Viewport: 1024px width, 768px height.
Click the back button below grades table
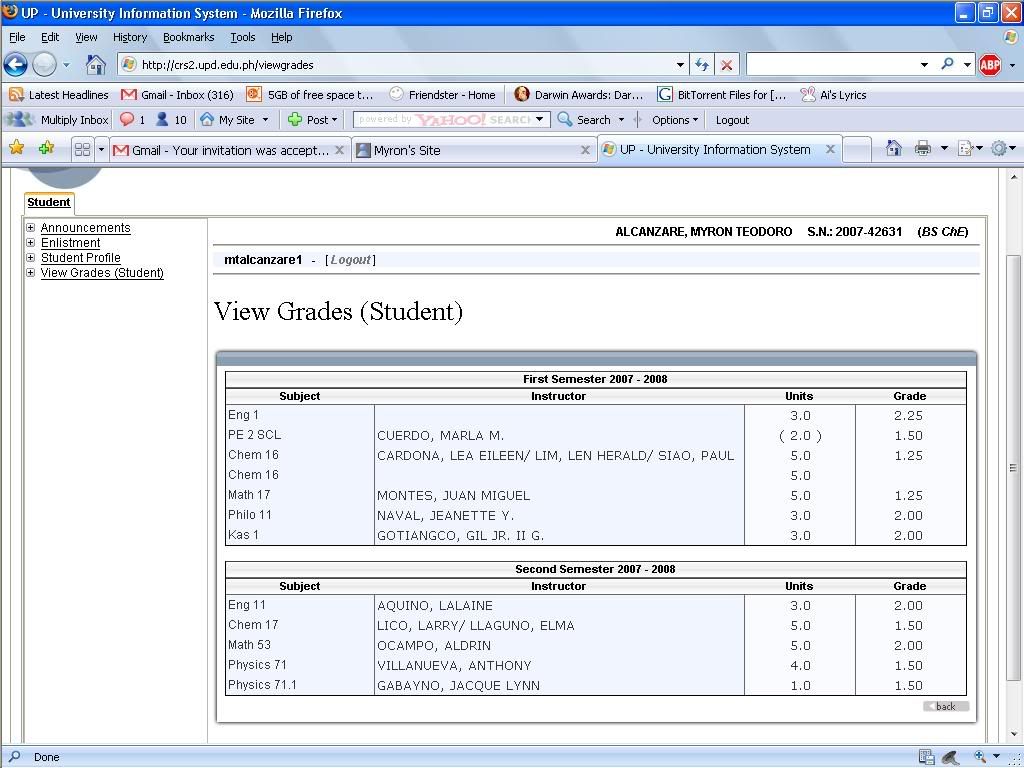click(x=945, y=706)
